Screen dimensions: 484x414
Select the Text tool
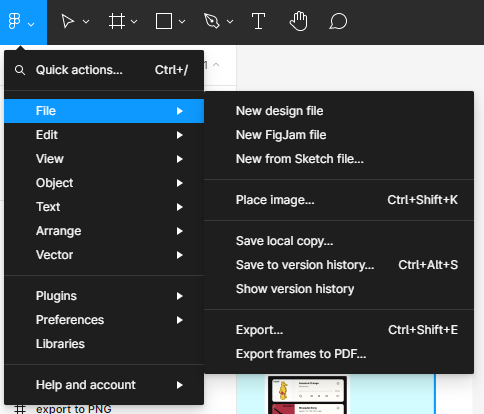pyautogui.click(x=258, y=22)
